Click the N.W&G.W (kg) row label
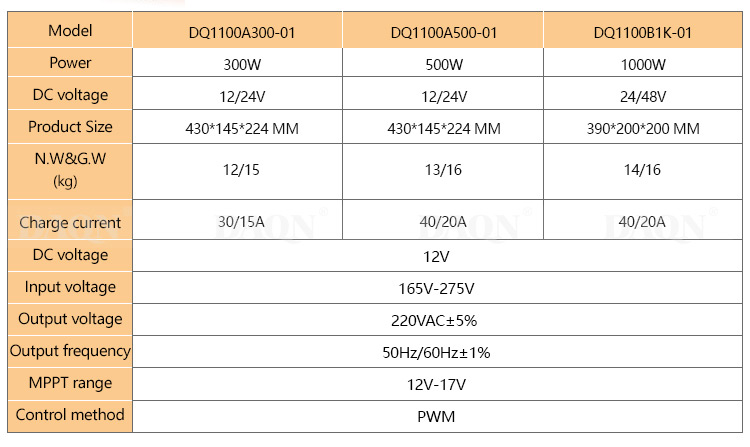 pyautogui.click(x=70, y=171)
